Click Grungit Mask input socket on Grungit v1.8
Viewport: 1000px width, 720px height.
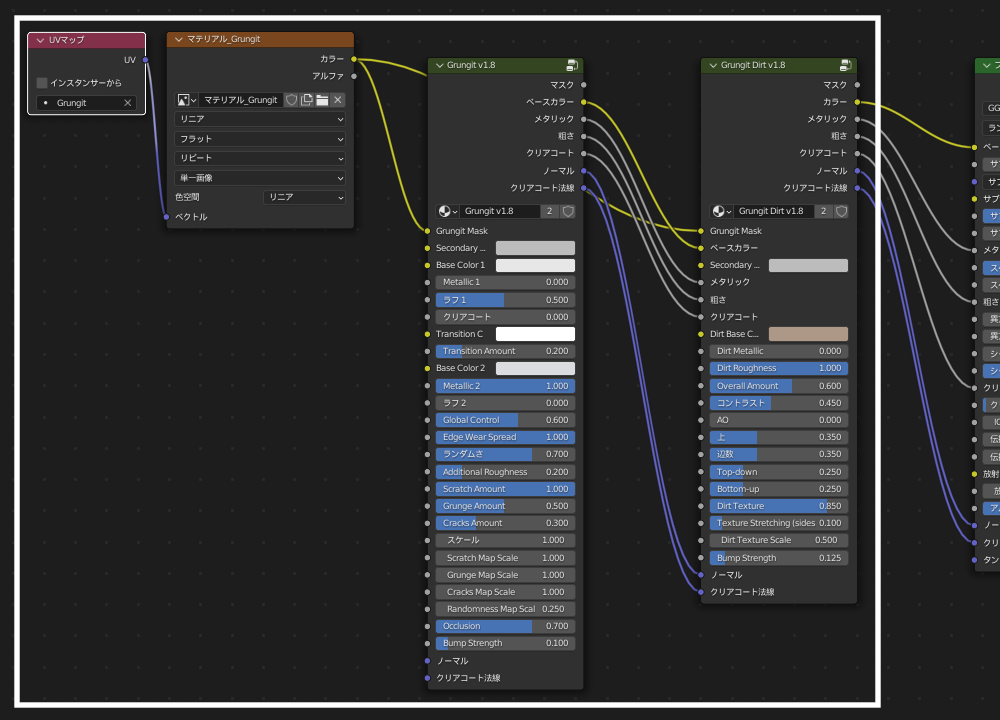point(427,231)
